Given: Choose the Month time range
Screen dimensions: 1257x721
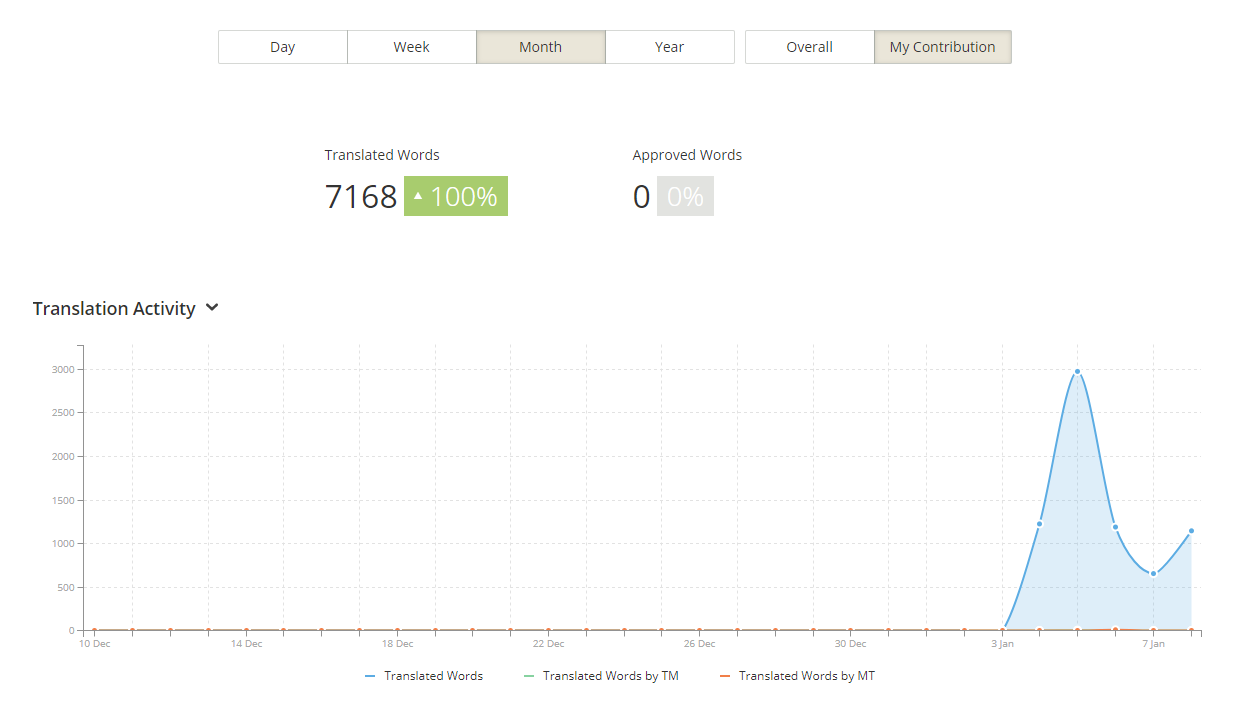Looking at the screenshot, I should point(541,47).
